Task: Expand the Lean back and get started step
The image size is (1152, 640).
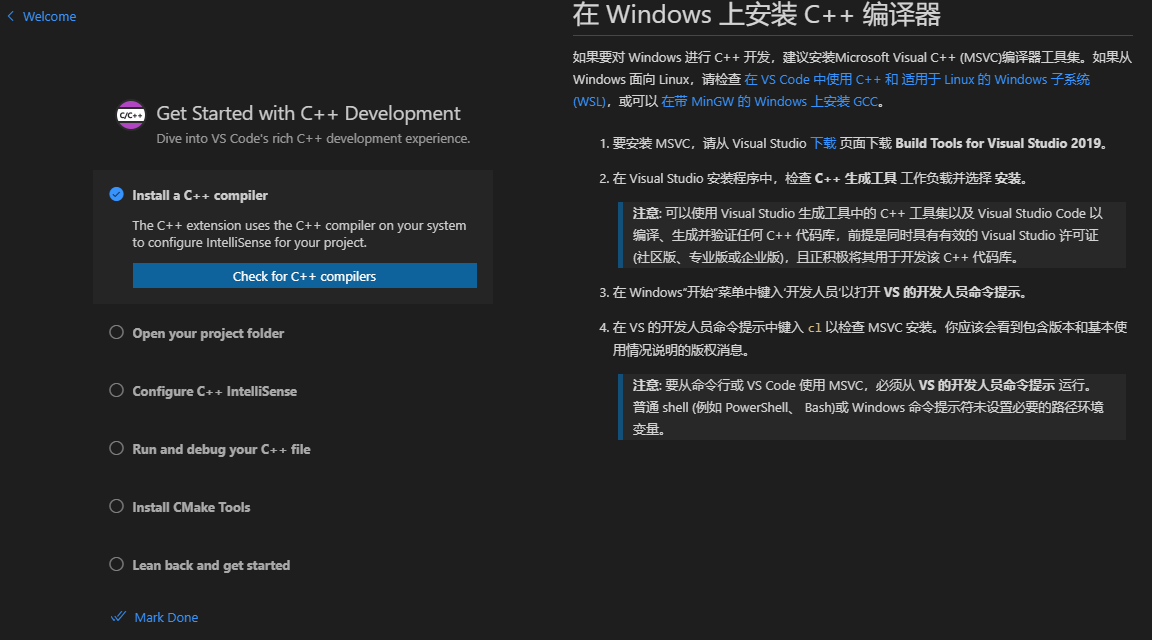Action: tap(211, 566)
